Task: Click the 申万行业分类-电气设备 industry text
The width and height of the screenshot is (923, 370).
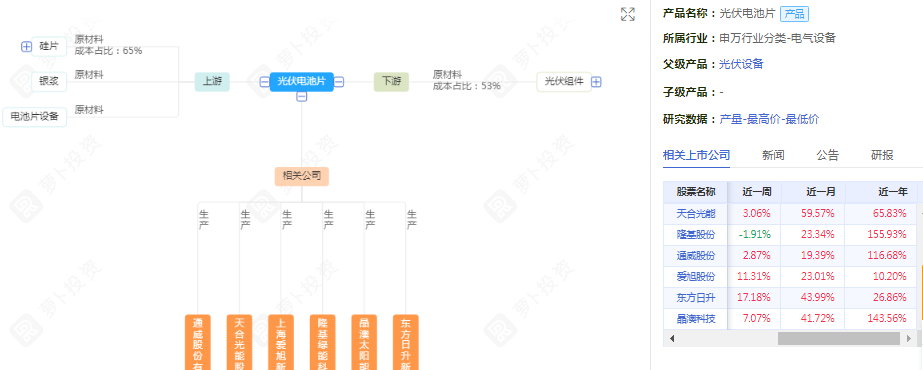Action: pyautogui.click(x=778, y=39)
